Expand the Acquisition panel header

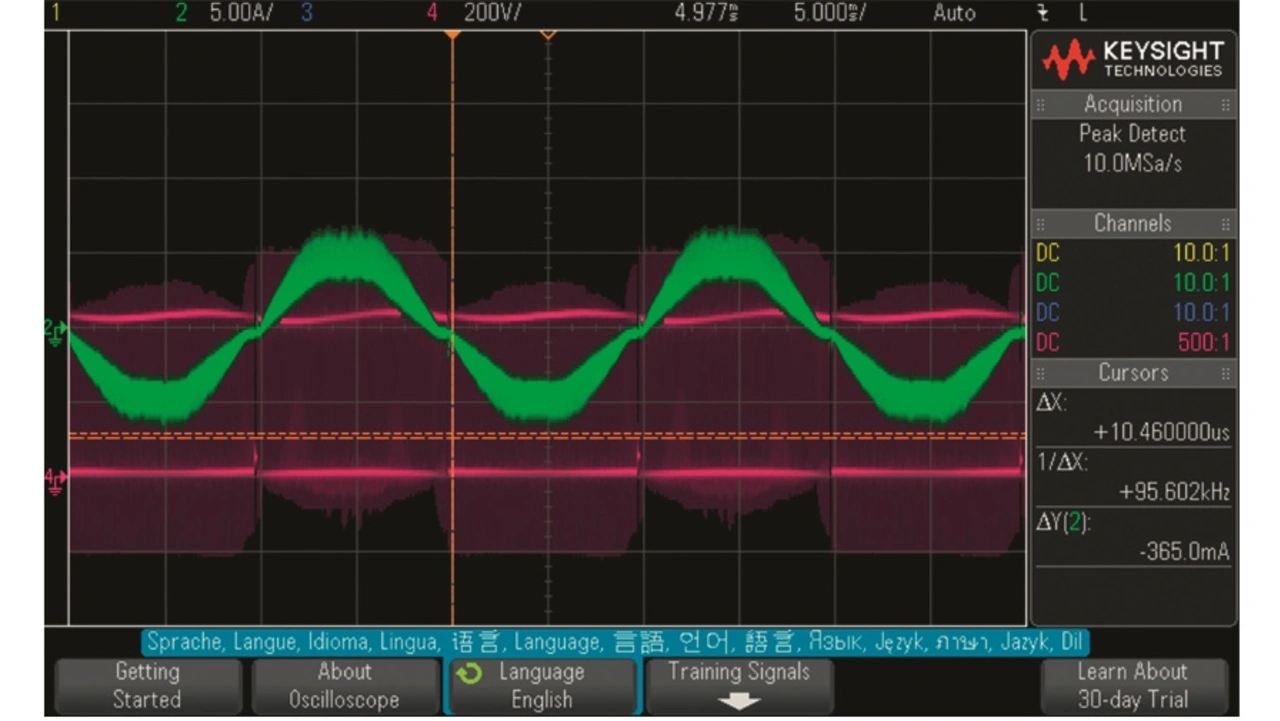coord(1133,104)
